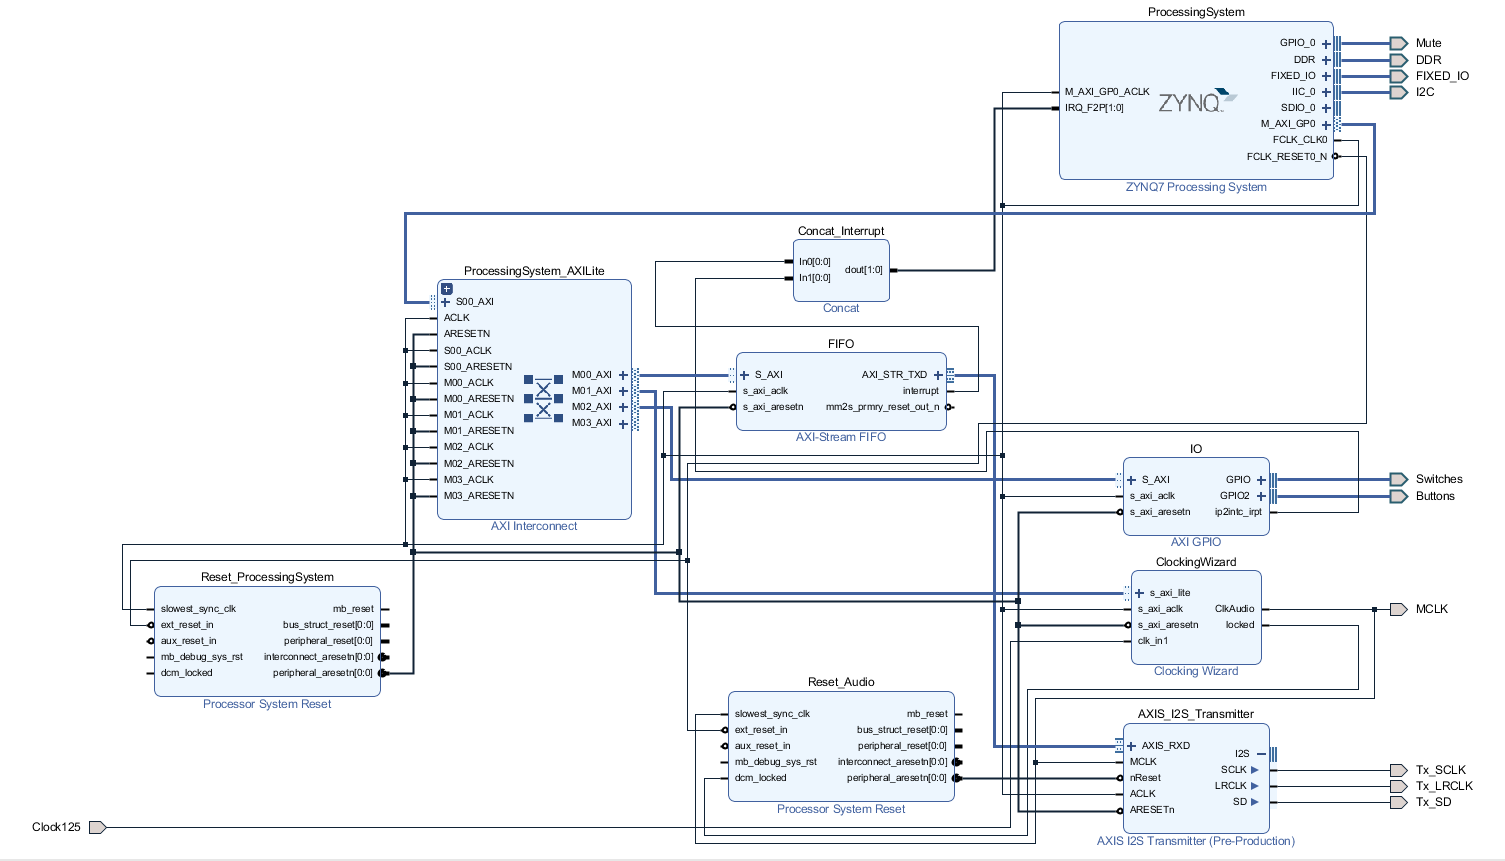Expand S_AXI interface on IO block
1505x861 pixels.
[x=1131, y=480]
